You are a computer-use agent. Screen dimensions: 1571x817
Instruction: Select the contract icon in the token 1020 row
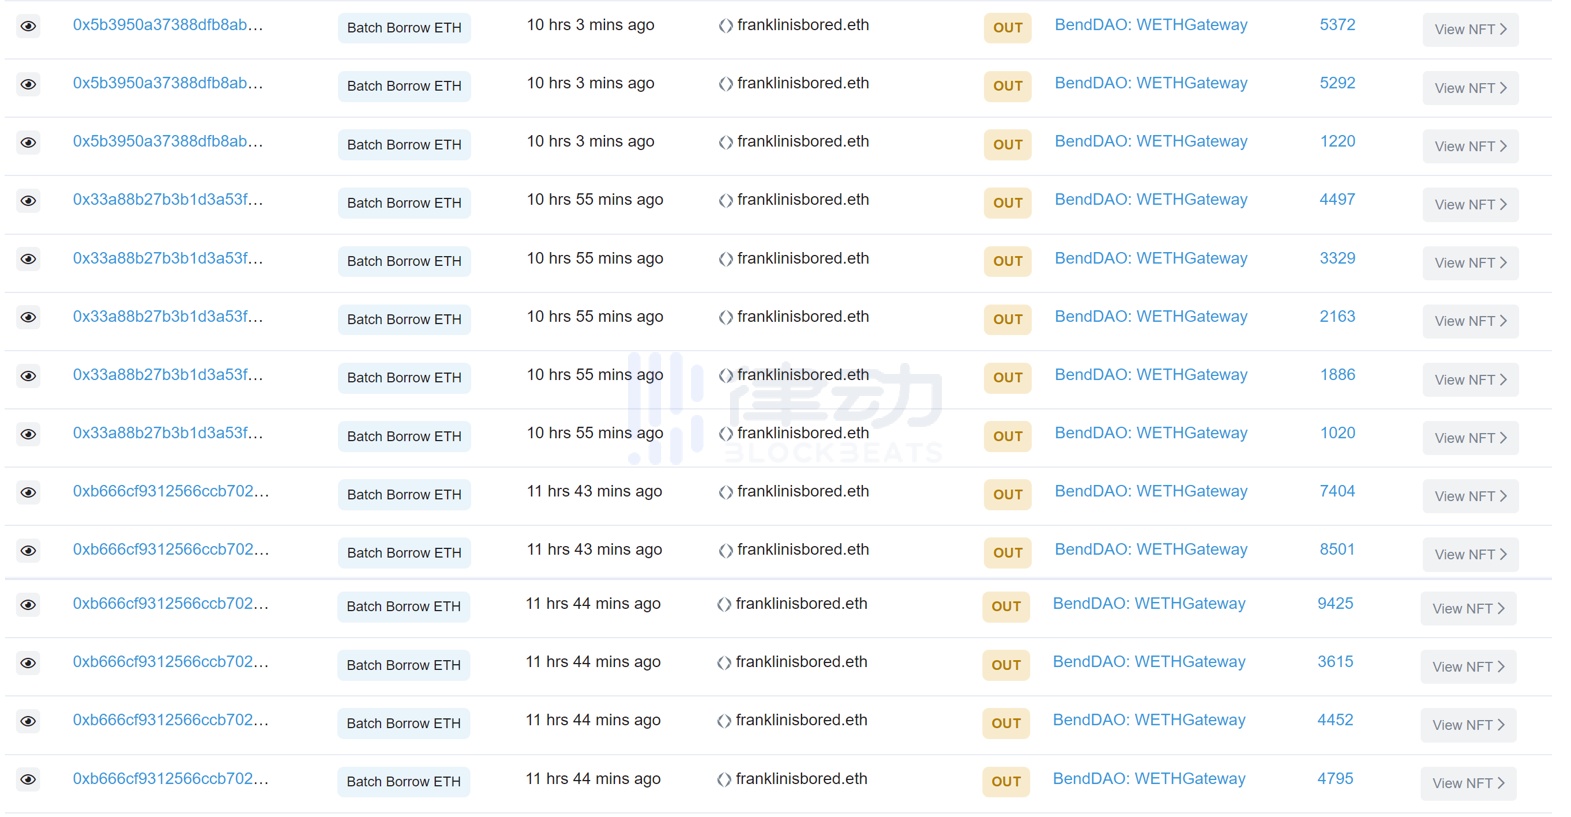click(726, 434)
